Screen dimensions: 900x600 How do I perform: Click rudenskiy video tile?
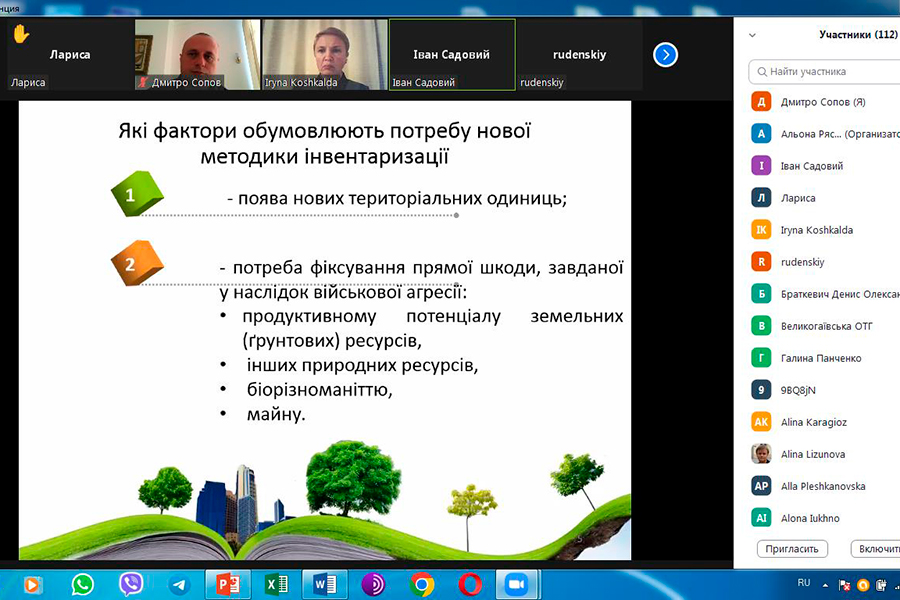[x=580, y=55]
